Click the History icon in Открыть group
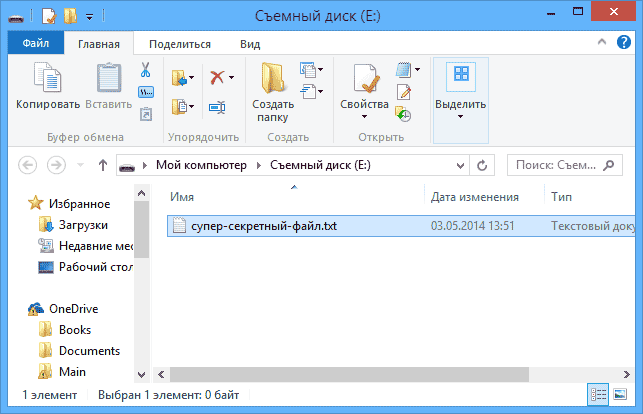The height and width of the screenshot is (414, 643). click(x=403, y=114)
